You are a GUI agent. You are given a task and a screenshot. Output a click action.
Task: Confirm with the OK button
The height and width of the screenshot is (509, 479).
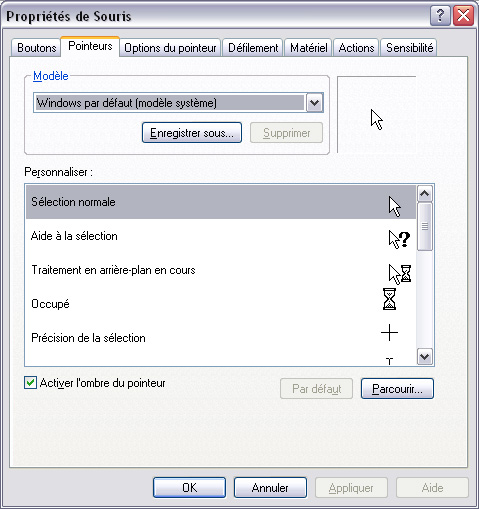point(189,488)
